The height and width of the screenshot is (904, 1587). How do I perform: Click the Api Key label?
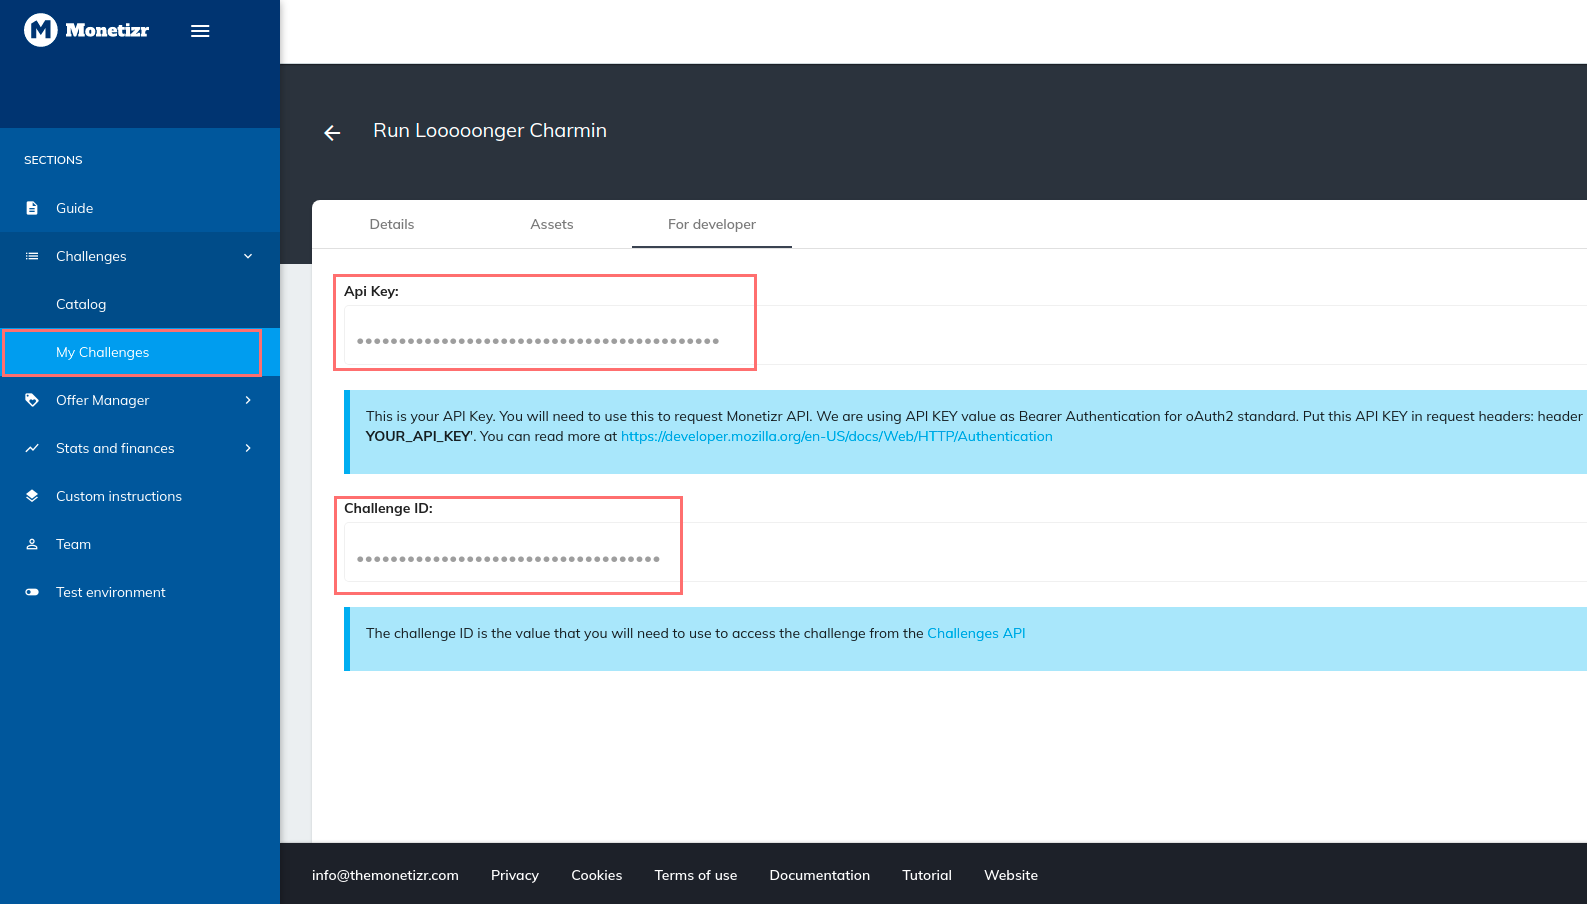tap(371, 291)
